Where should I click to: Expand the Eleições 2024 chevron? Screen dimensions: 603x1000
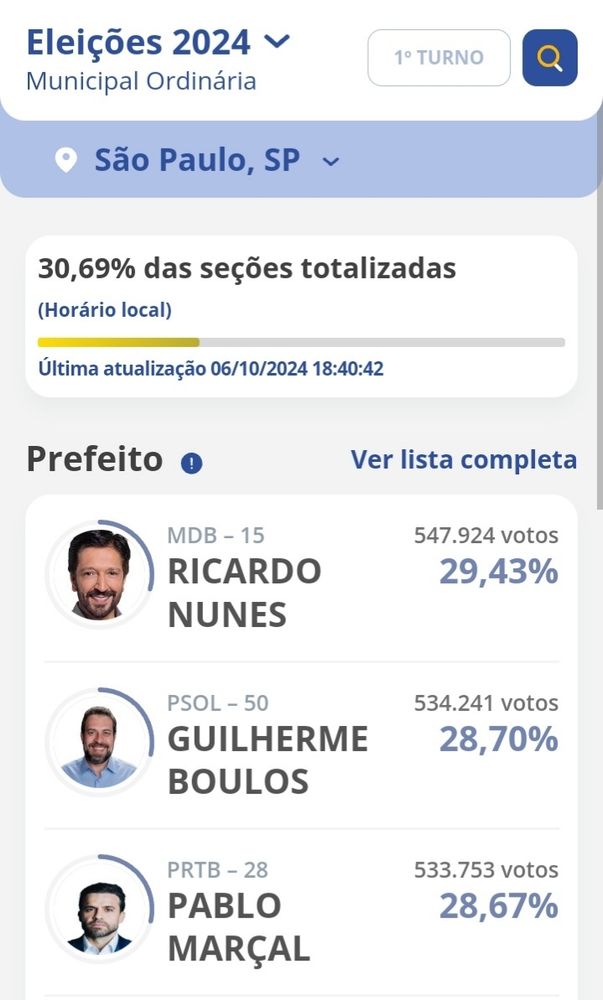[277, 42]
